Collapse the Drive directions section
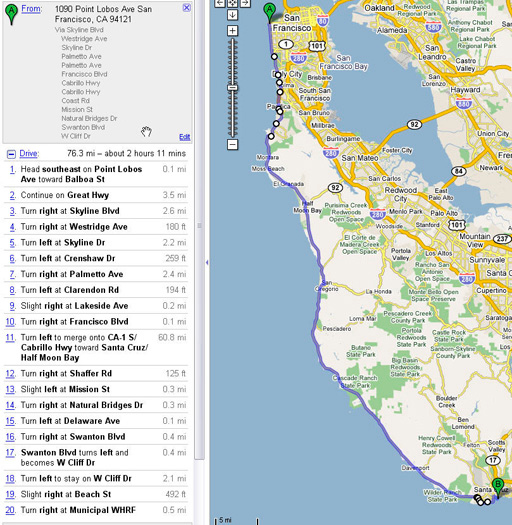512x525 pixels. pos(11,154)
